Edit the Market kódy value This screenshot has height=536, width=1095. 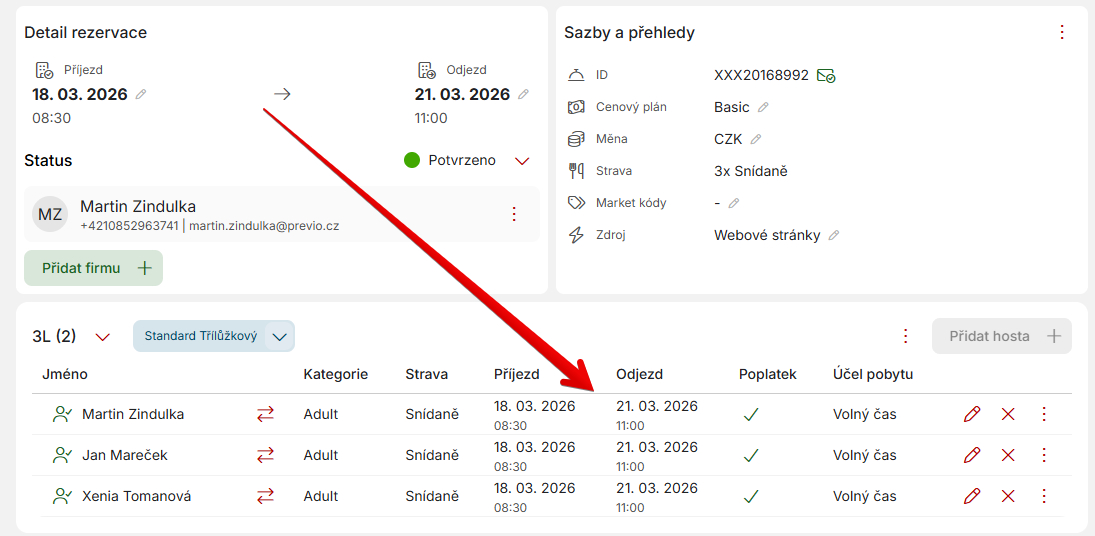coord(734,203)
